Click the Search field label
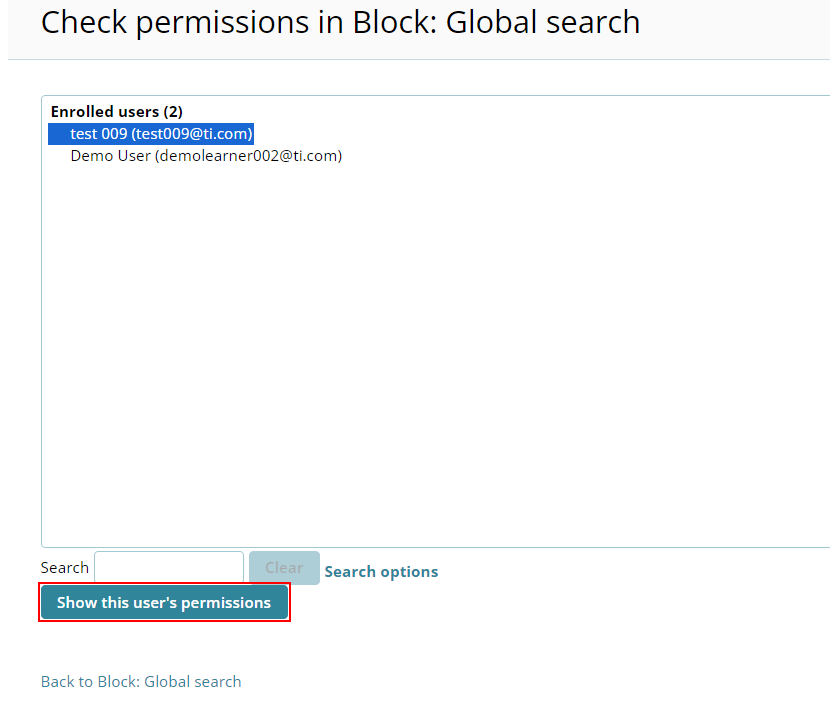 65,568
